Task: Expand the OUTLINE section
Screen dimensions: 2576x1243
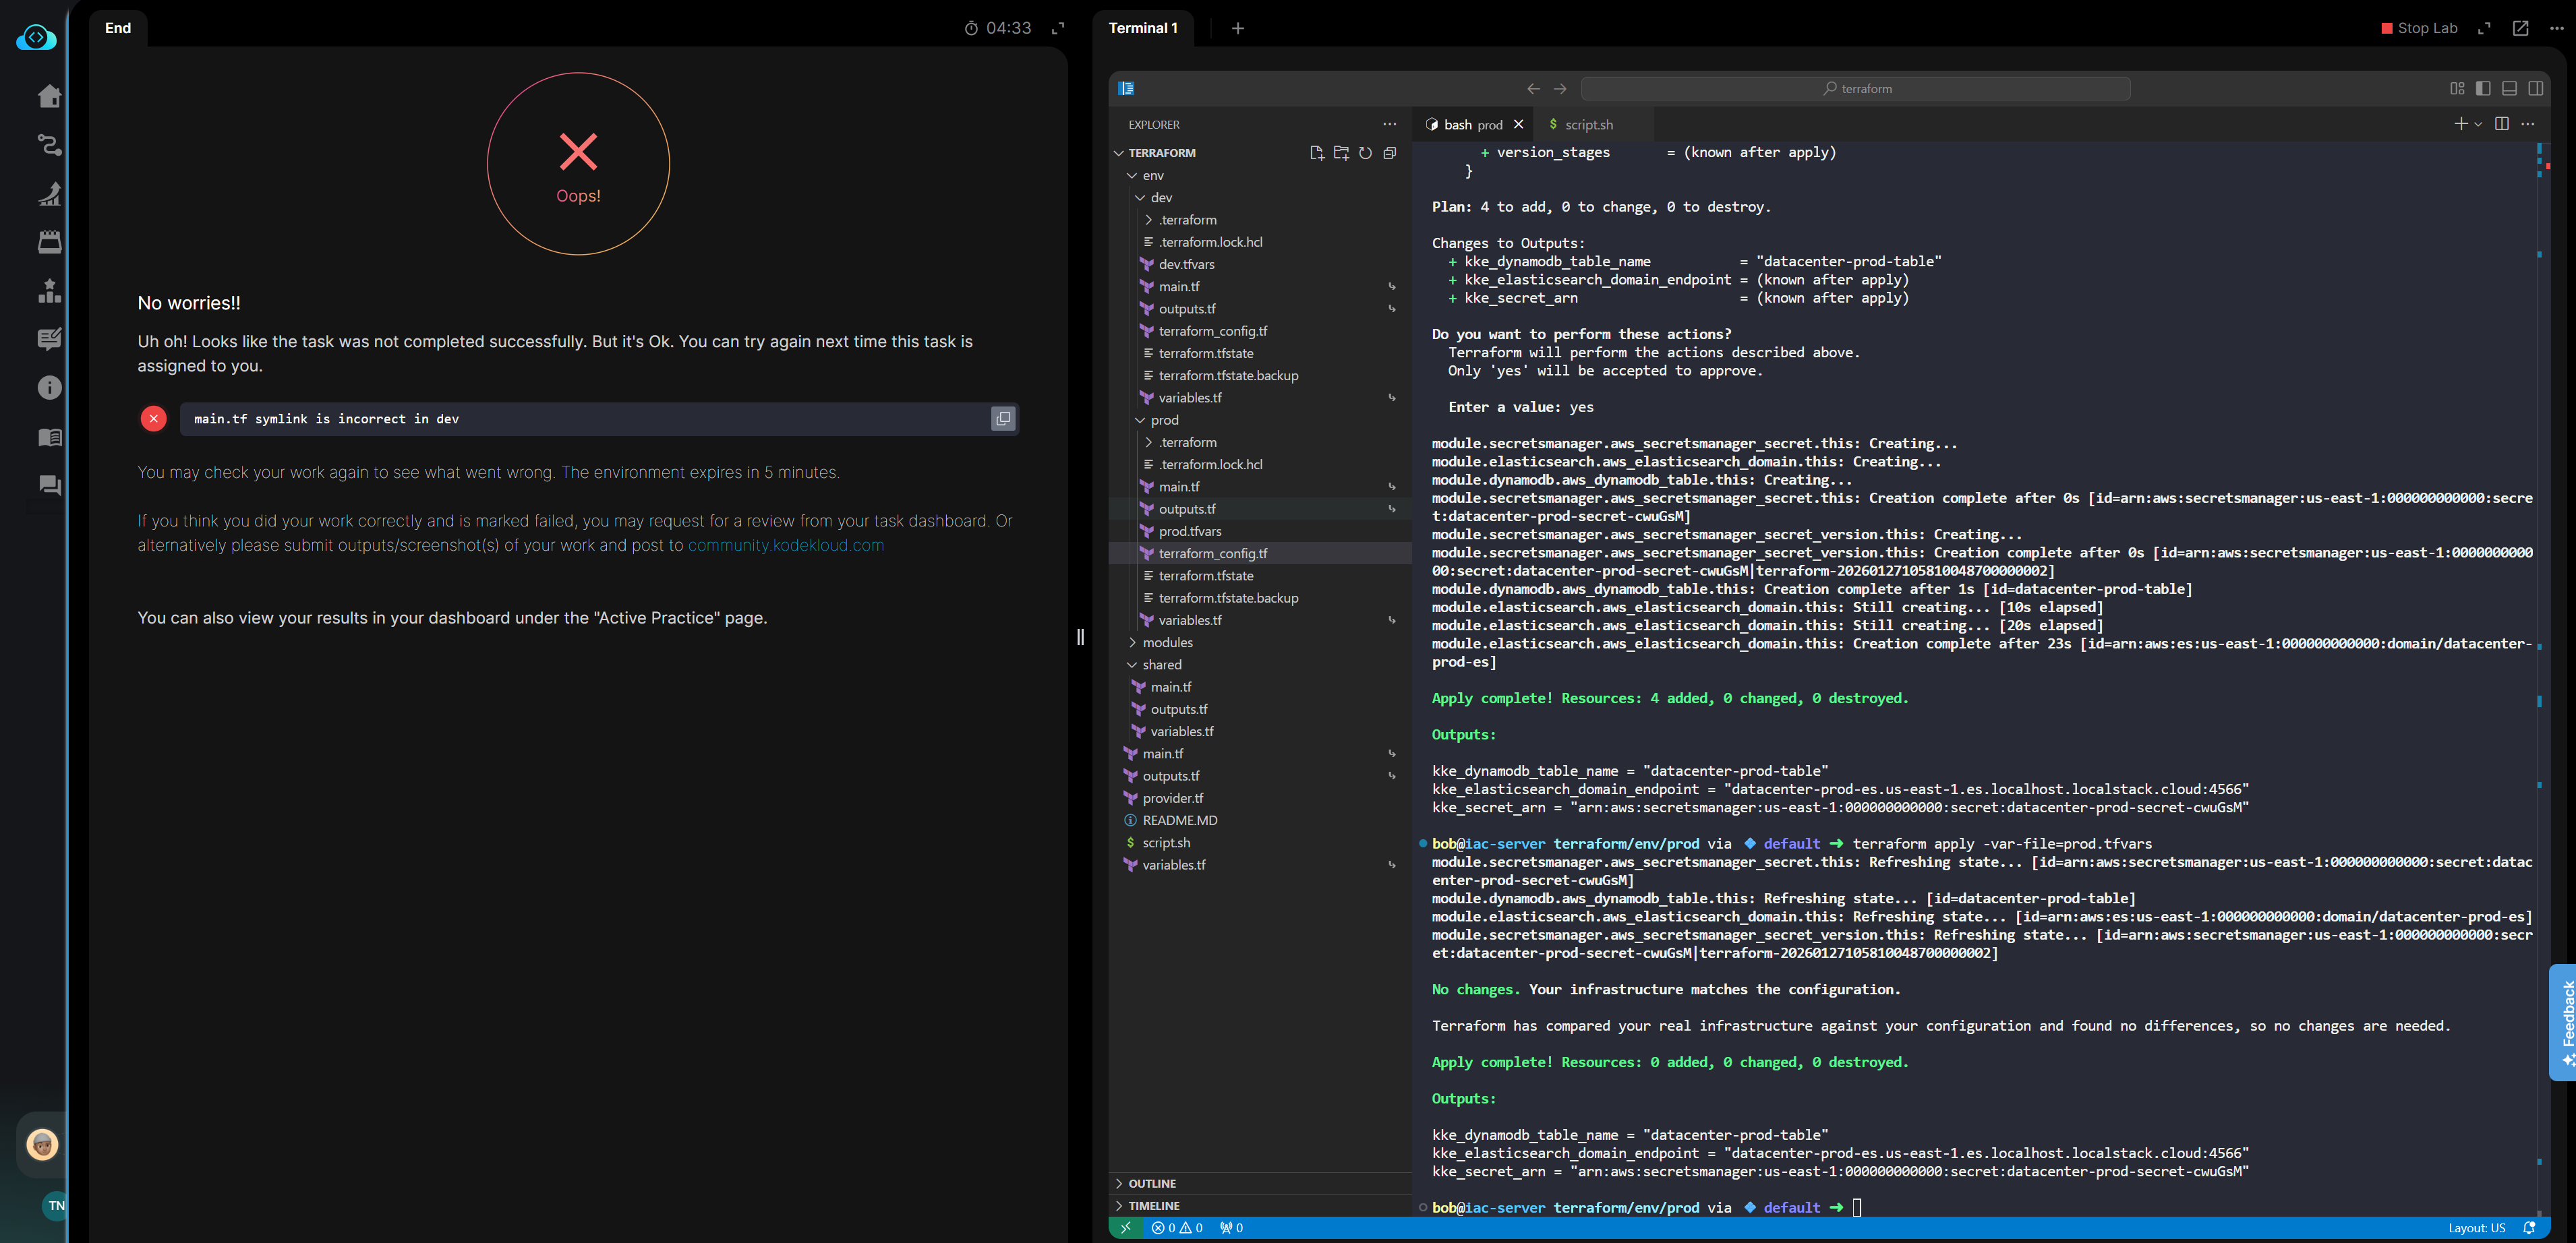Action: pyautogui.click(x=1151, y=1183)
